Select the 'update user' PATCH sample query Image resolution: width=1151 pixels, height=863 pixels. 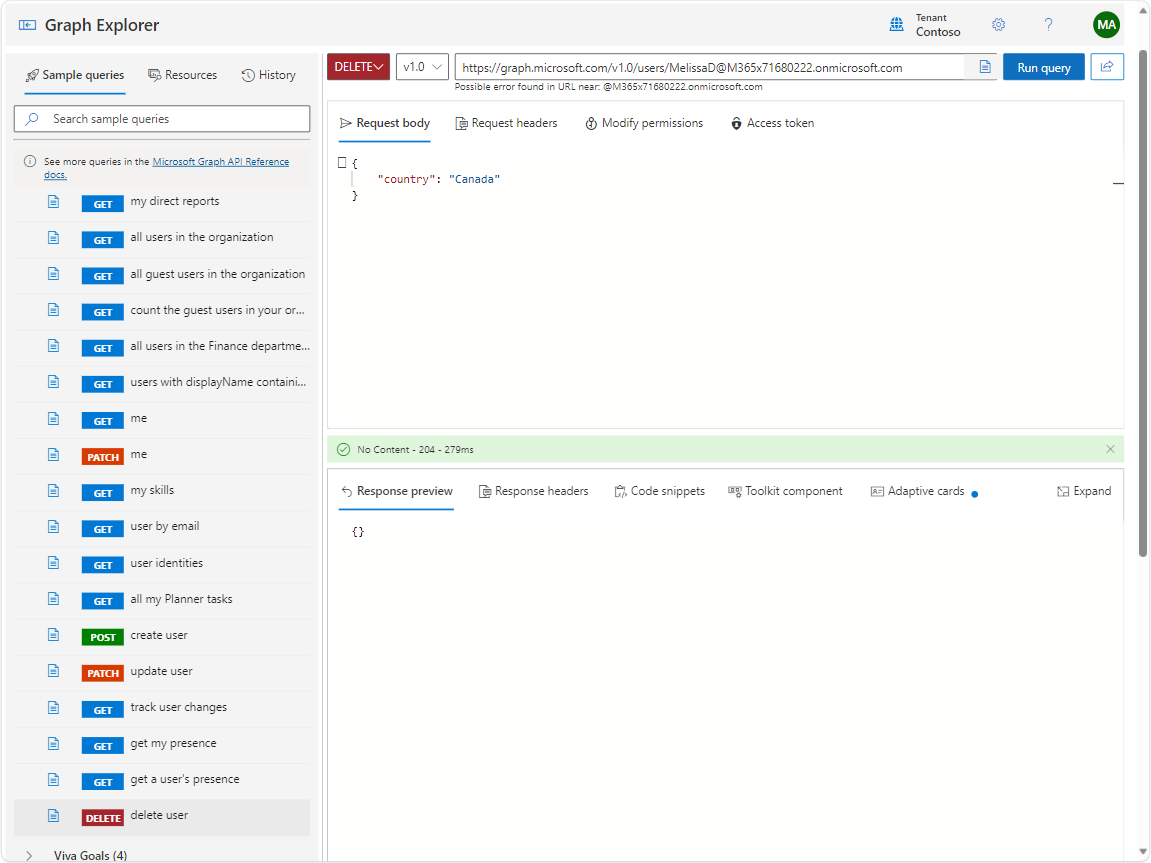[161, 672]
